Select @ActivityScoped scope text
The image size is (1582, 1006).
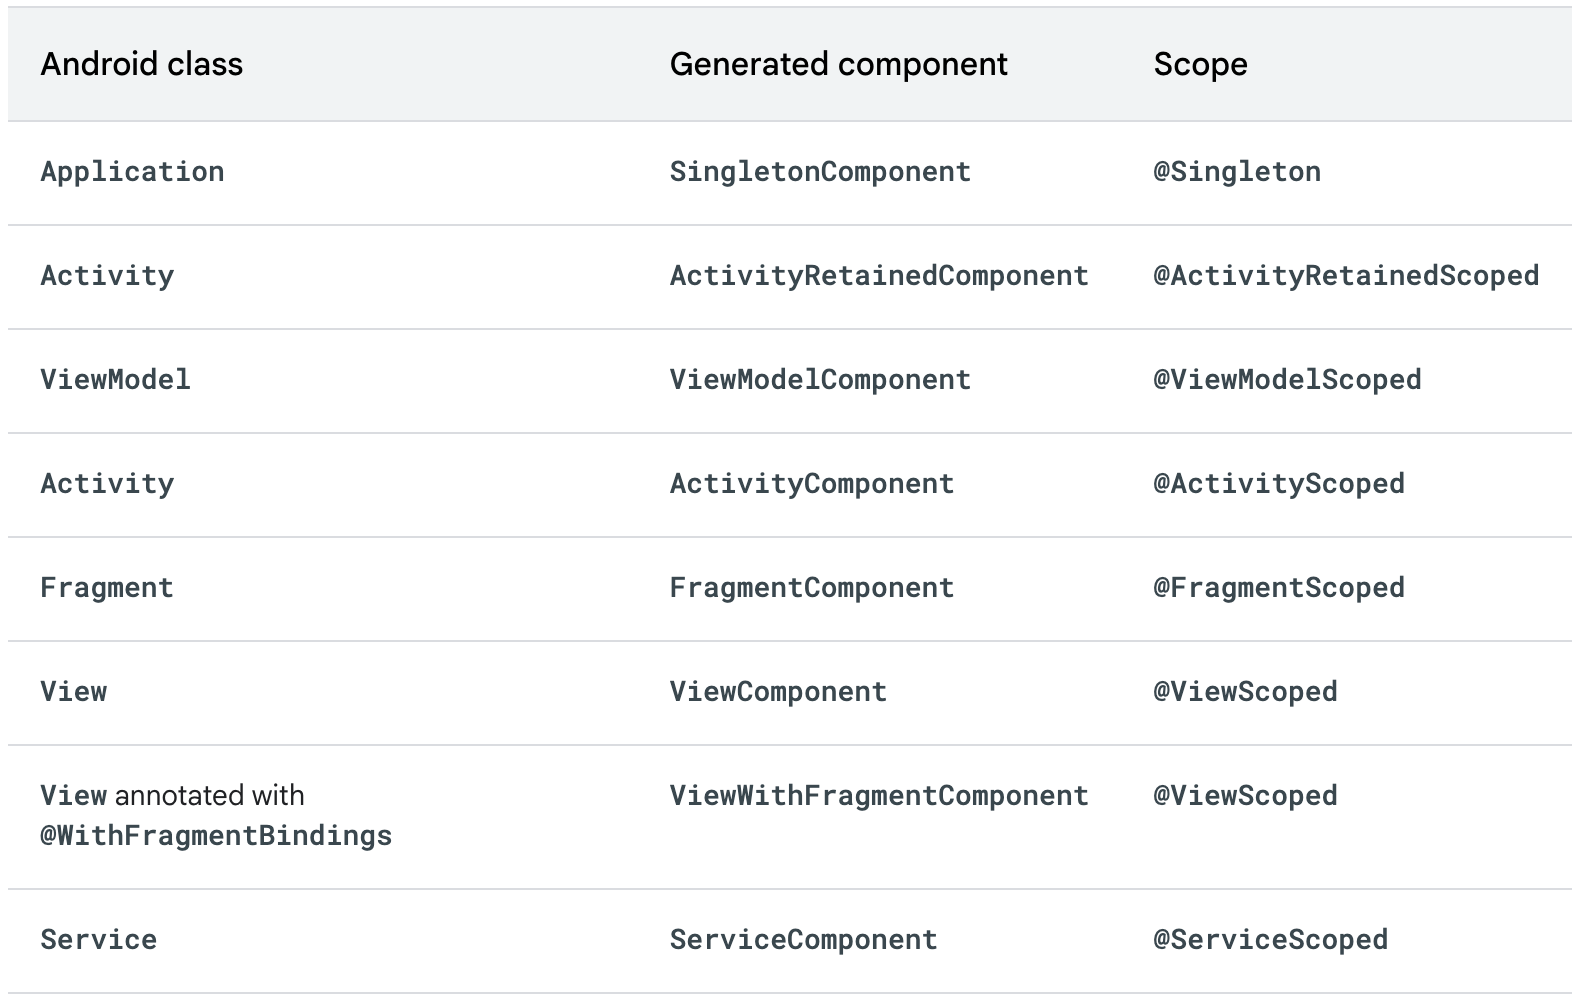(x=1279, y=484)
